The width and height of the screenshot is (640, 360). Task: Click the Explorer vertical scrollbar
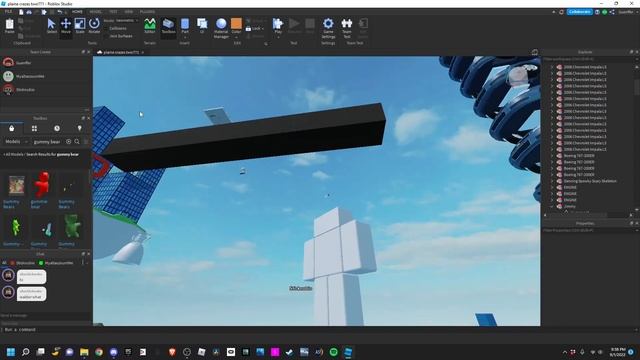(637, 88)
